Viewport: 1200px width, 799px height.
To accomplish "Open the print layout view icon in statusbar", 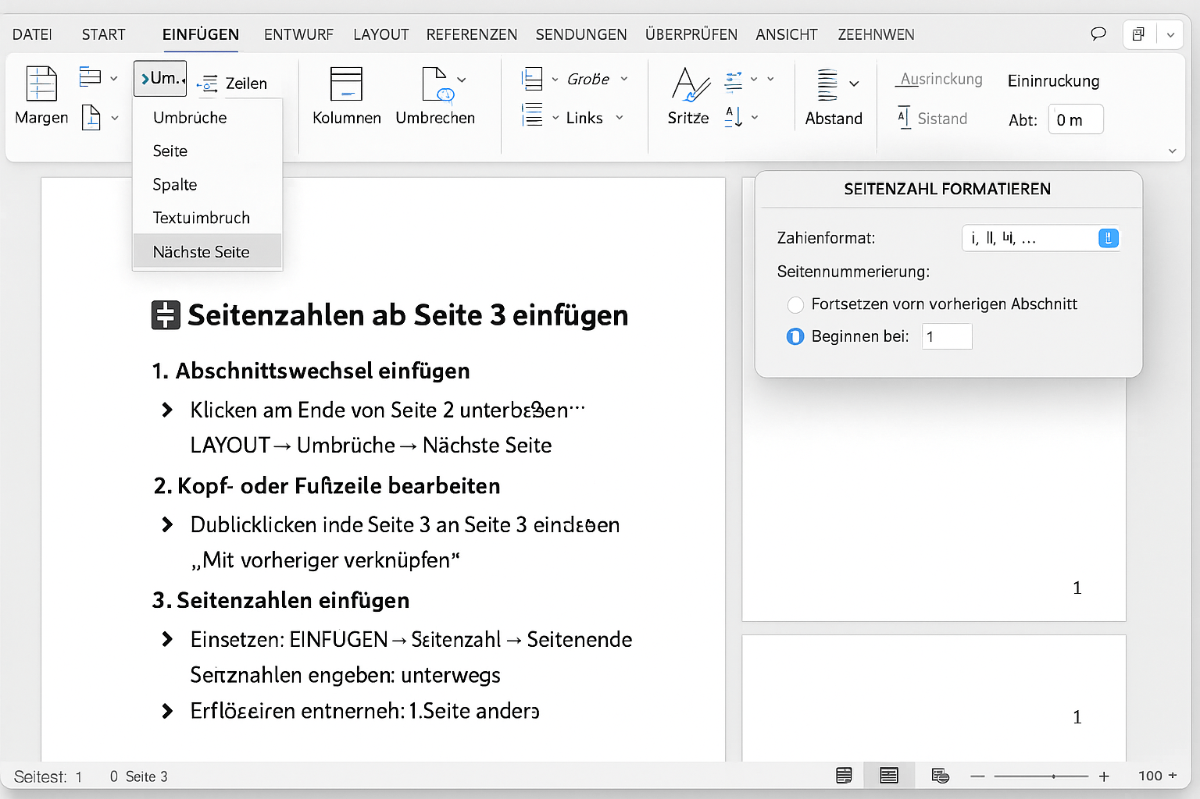I will 888,775.
